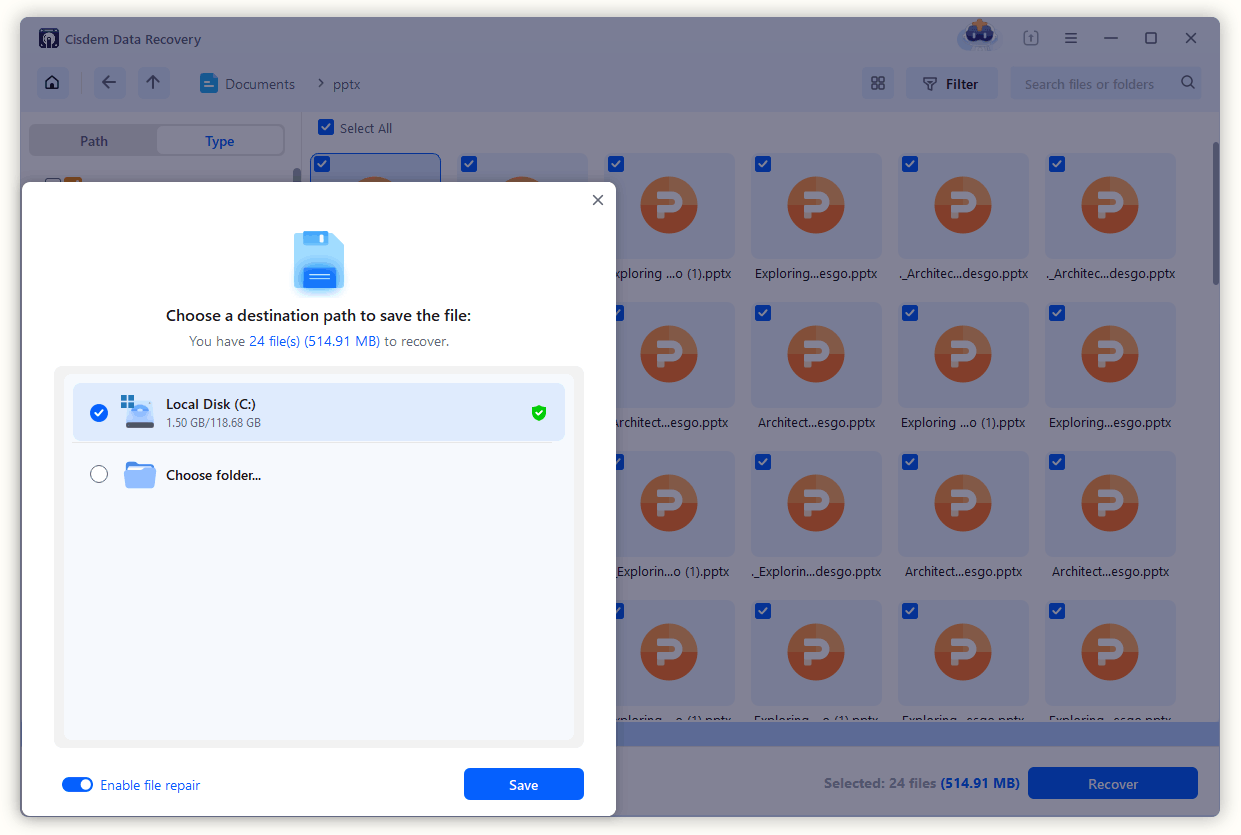This screenshot has height=835, width=1241.
Task: Turn off Enable file repair toggle
Action: 78,785
